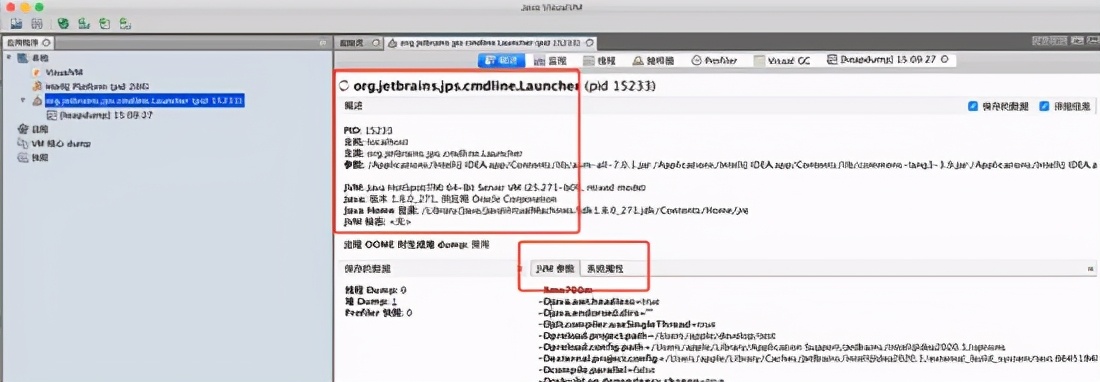Screen dimensions: 1100x382
Task: Toggle the Details checkbox
Action: (x=1045, y=107)
